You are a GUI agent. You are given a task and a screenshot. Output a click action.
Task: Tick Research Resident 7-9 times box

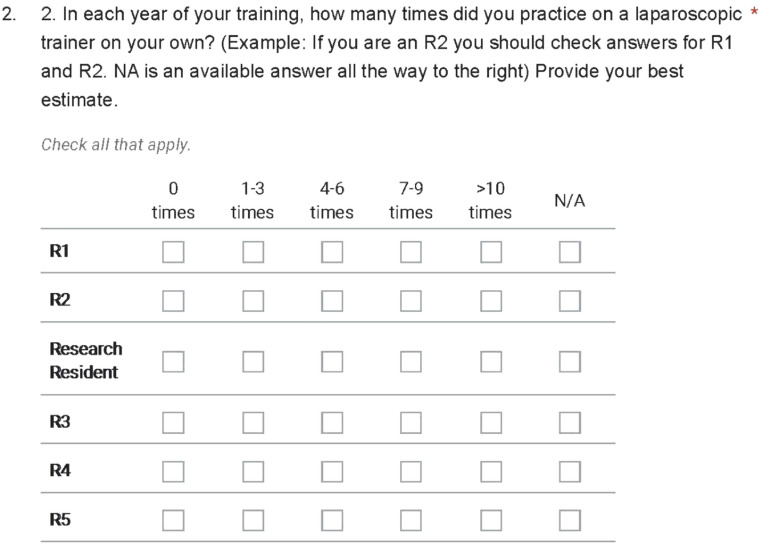(x=411, y=361)
